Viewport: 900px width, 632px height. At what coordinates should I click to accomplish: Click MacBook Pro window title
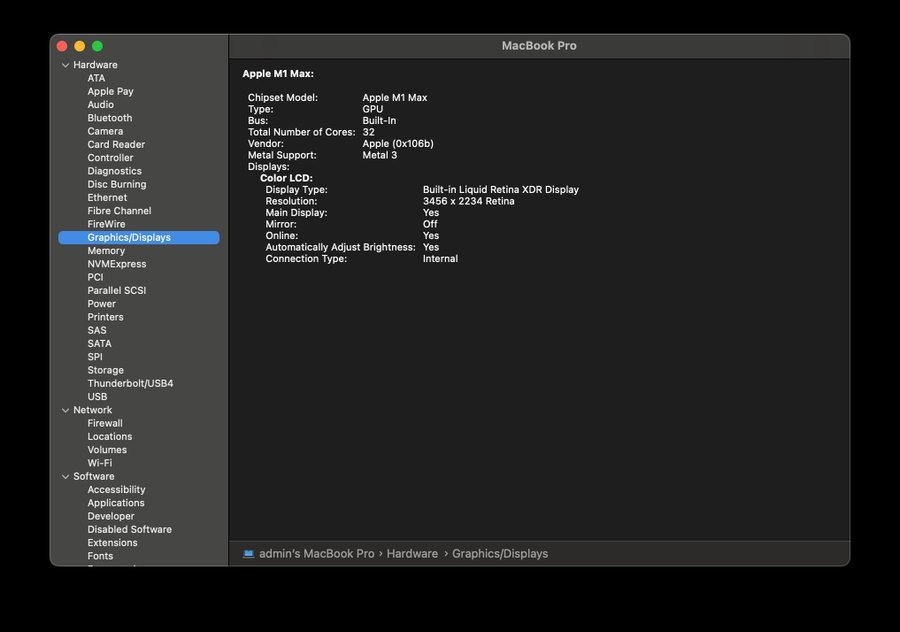click(539, 46)
